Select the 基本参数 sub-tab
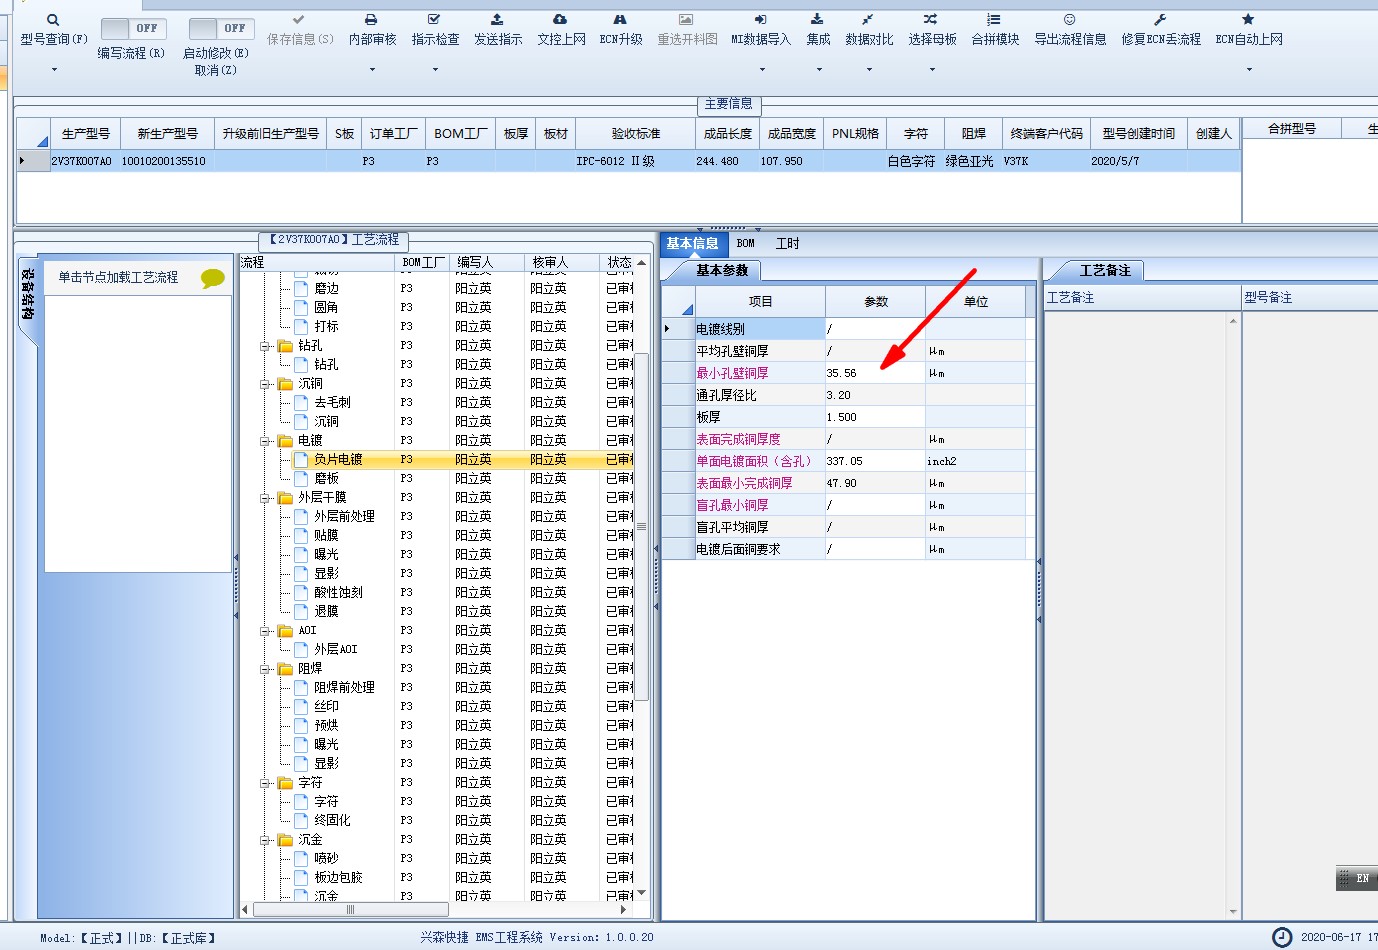Screen dimensions: 1378x950 (722, 270)
